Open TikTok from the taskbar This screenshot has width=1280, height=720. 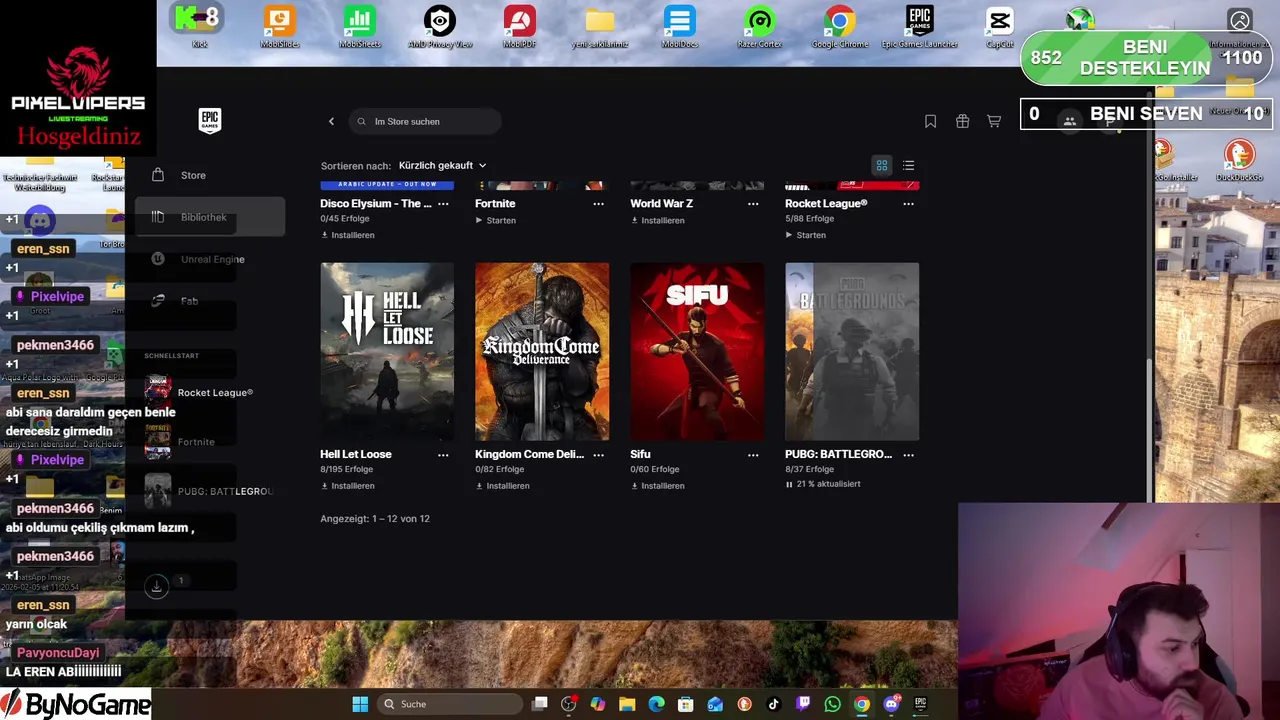(774, 704)
